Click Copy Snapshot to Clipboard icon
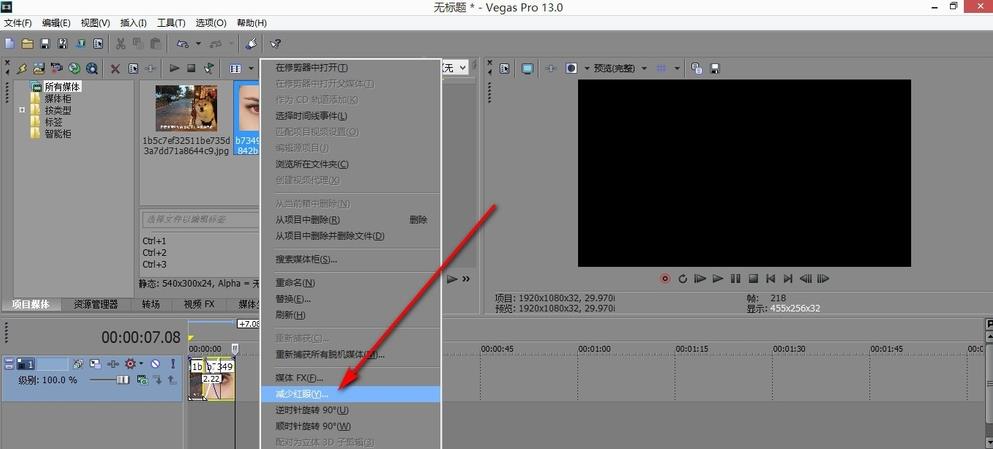 pyautogui.click(x=697, y=68)
